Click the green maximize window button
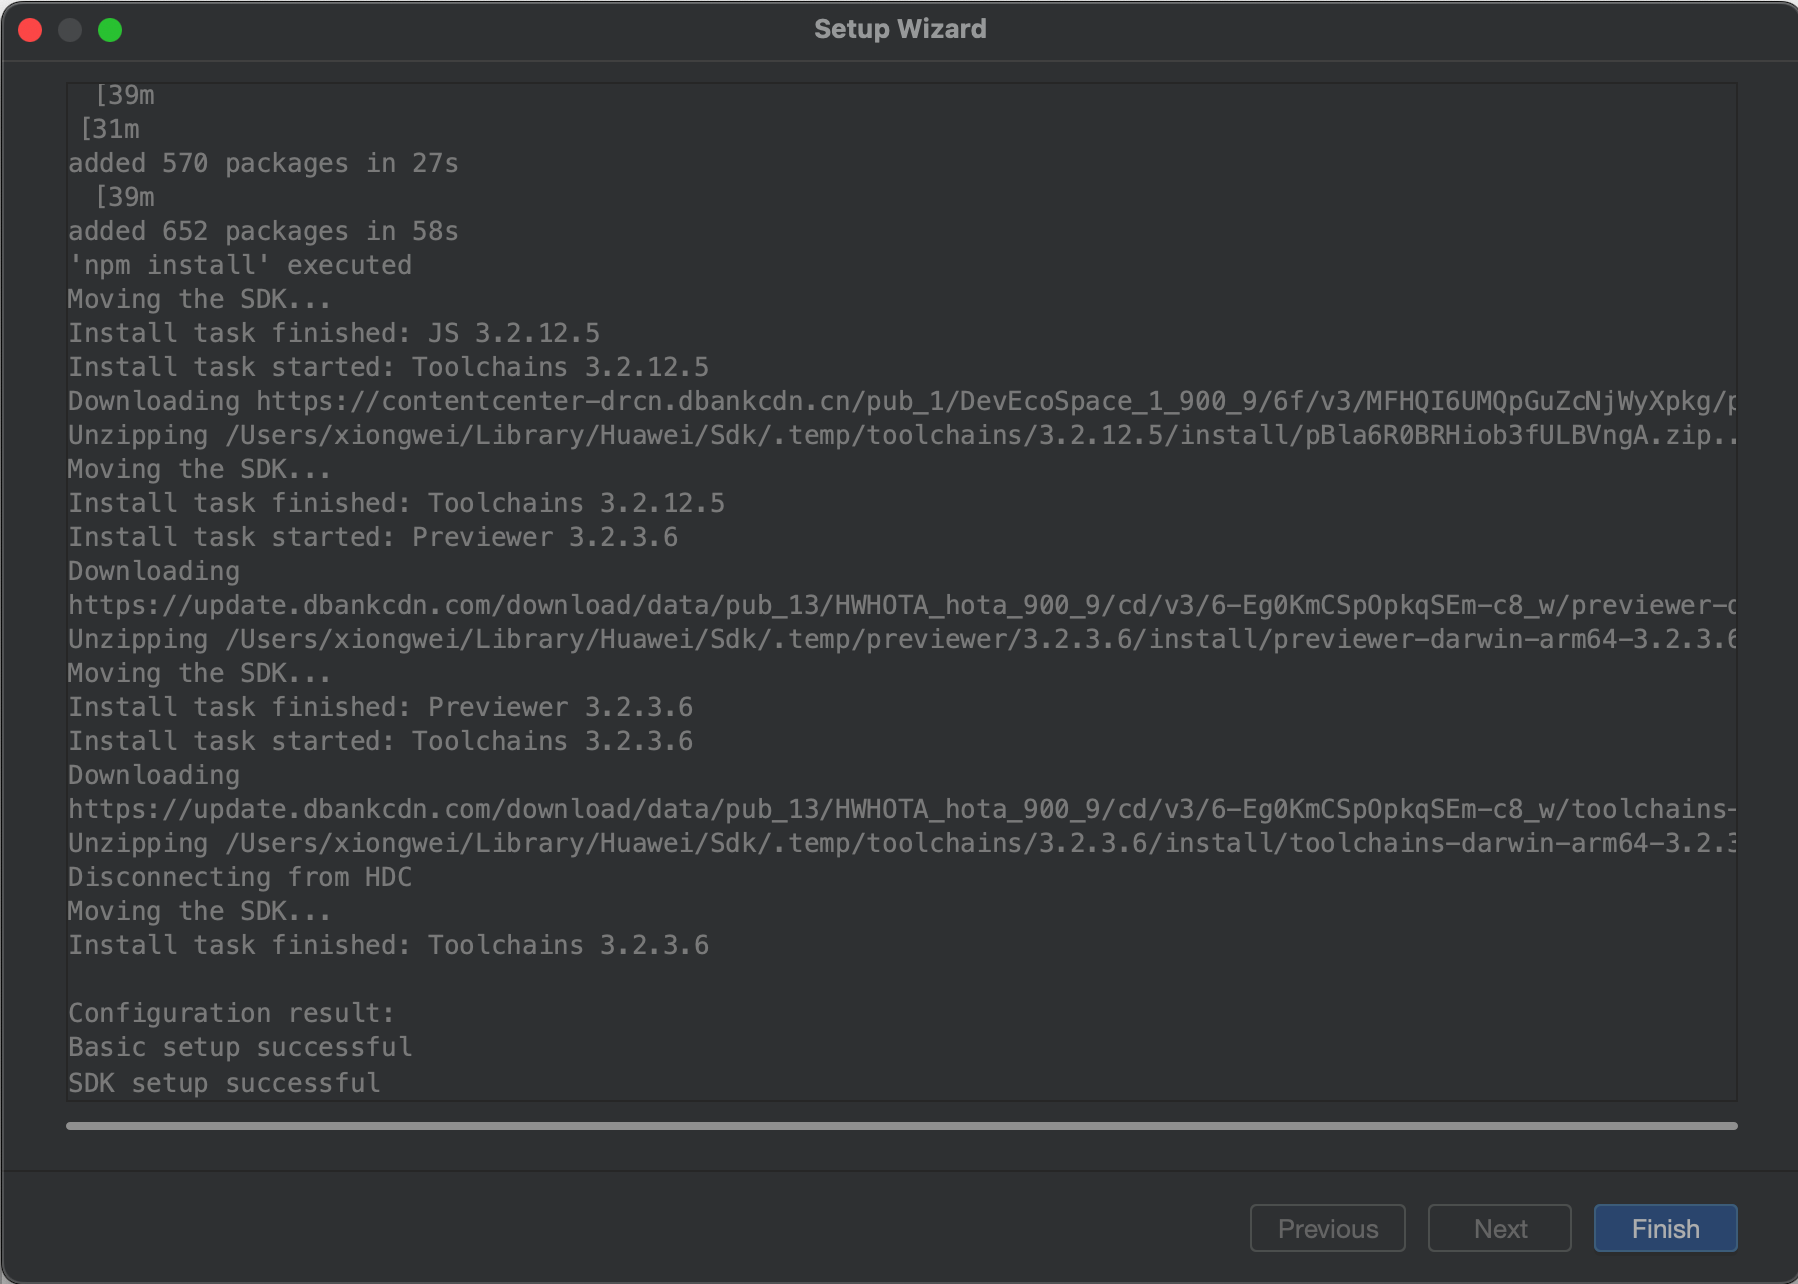The image size is (1798, 1284). [110, 30]
